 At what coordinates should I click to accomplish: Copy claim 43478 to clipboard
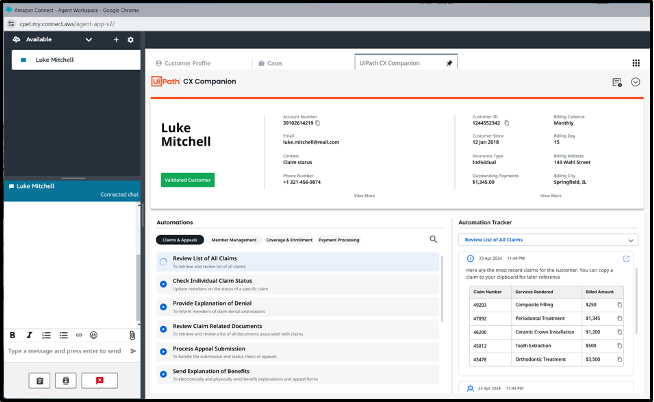[619, 359]
